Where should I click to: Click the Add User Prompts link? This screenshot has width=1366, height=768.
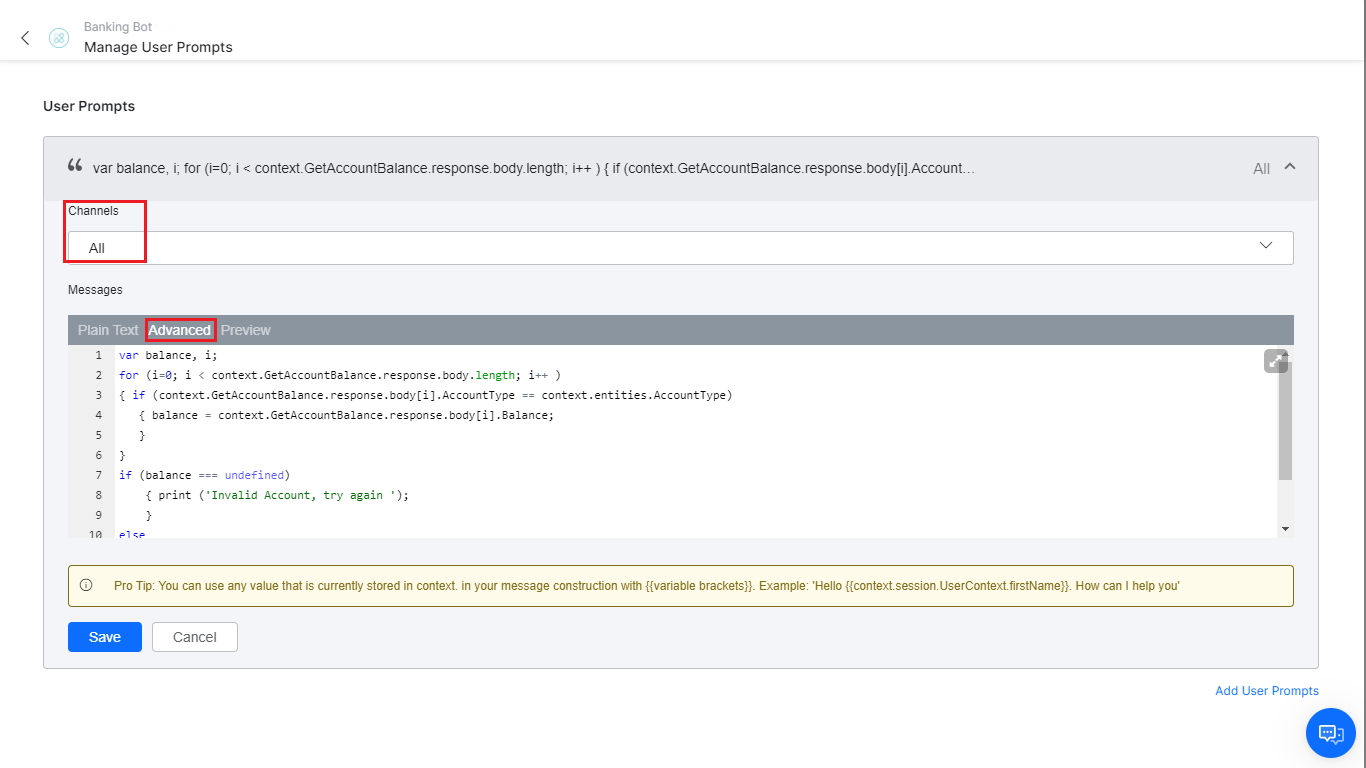[1266, 690]
